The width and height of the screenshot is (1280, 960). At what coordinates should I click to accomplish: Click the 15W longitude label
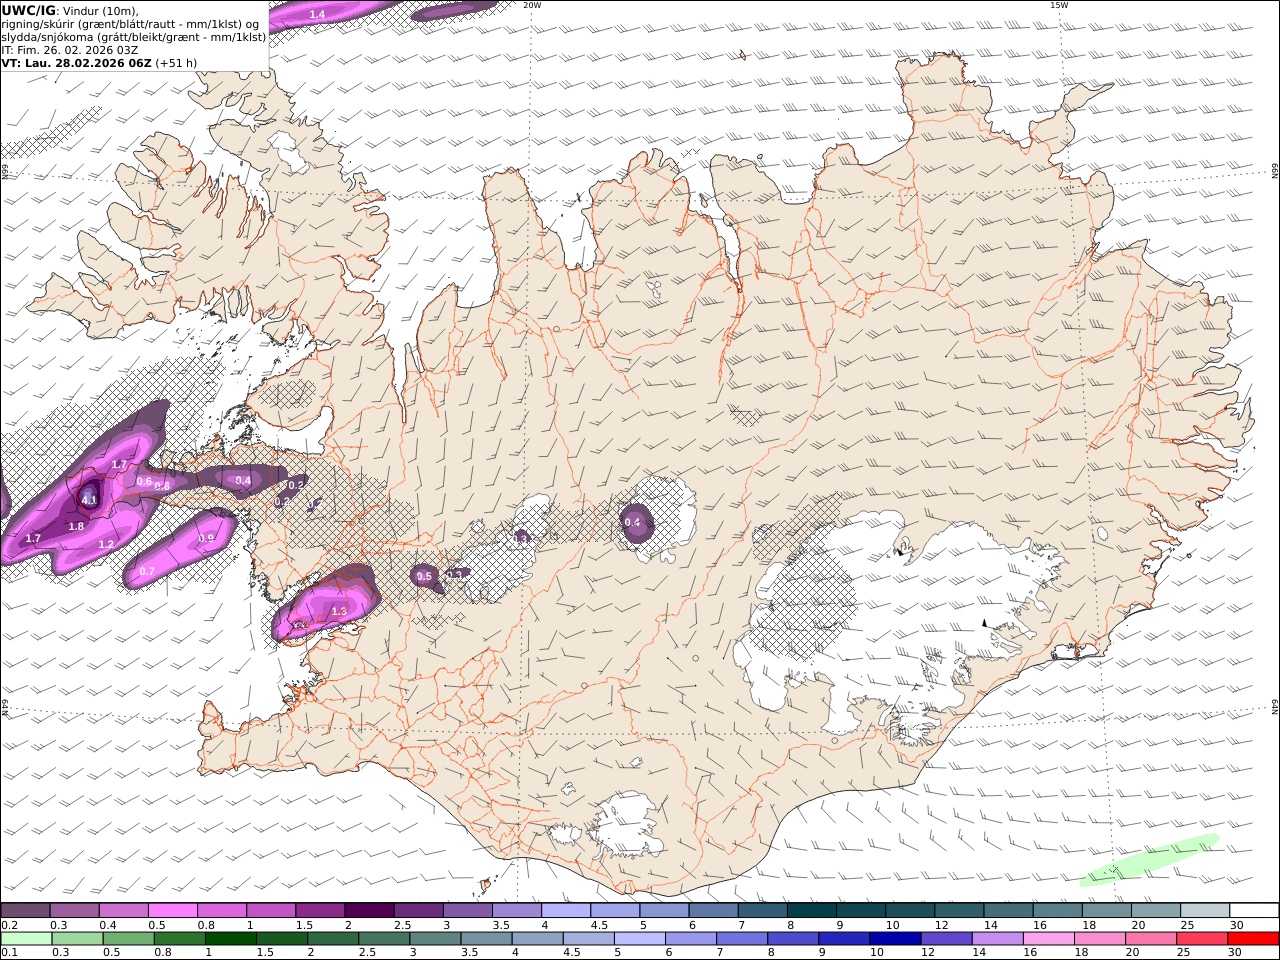[1058, 5]
